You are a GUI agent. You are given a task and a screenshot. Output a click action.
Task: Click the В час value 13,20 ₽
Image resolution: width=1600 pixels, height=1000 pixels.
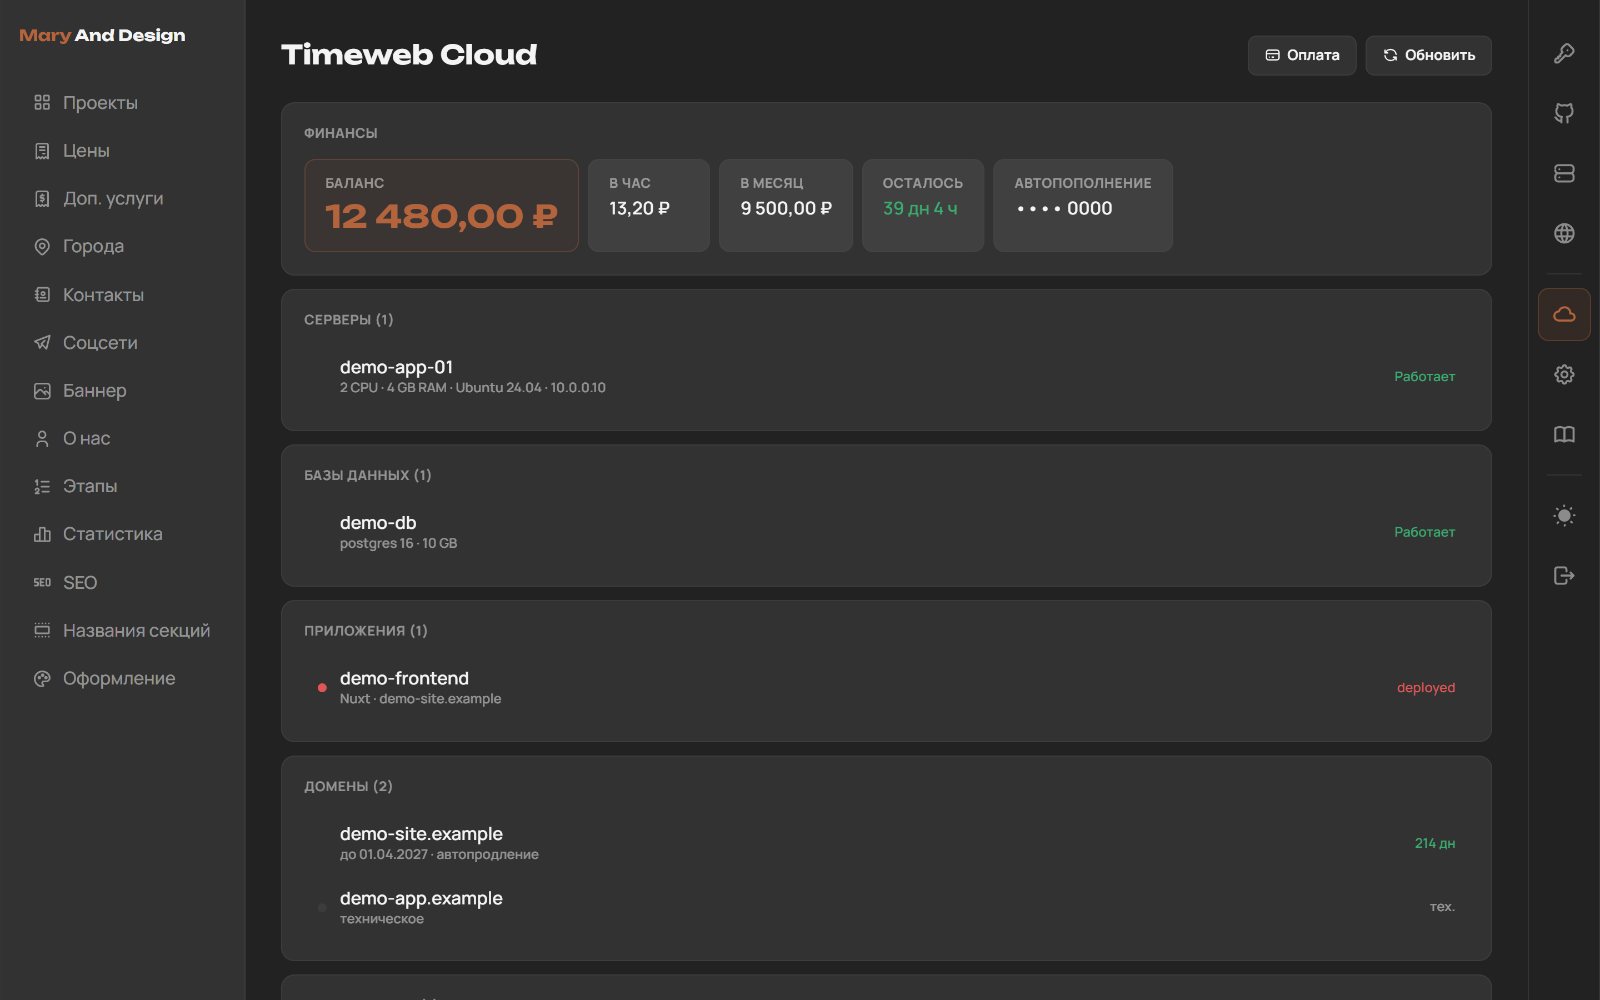tap(640, 208)
